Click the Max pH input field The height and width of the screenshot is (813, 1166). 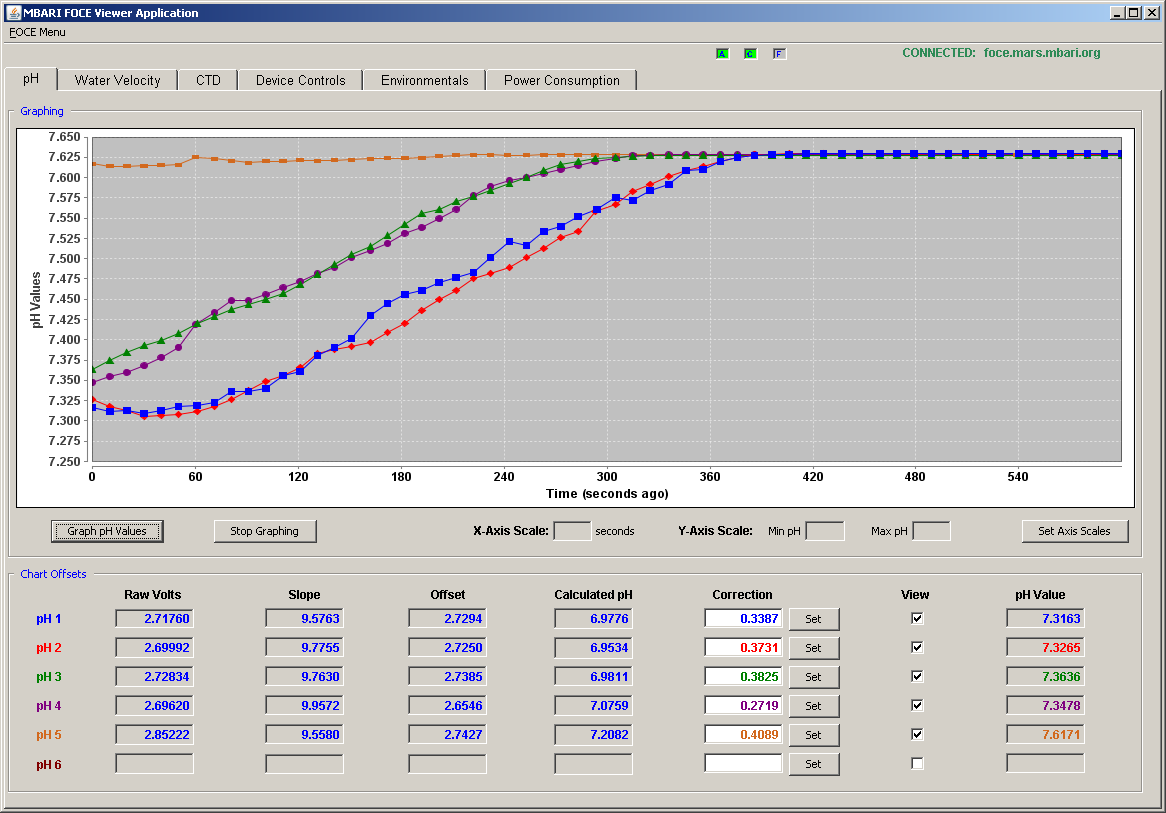click(931, 531)
